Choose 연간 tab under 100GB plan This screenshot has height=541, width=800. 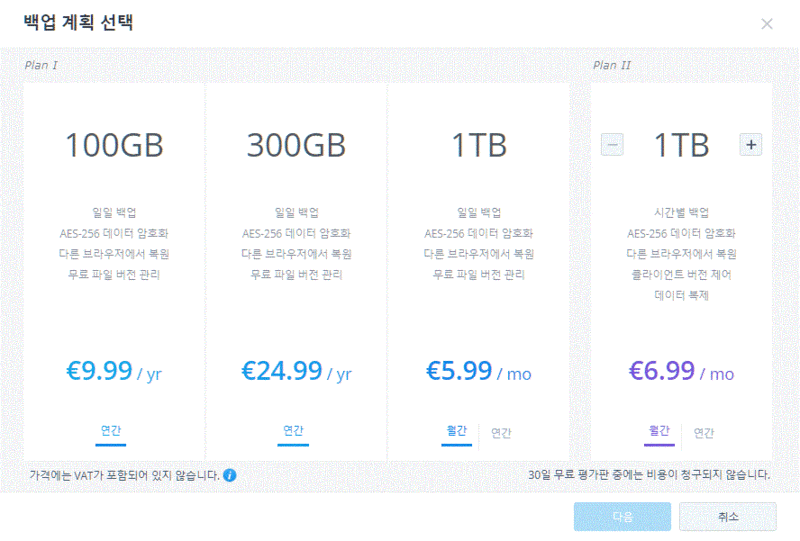click(111, 432)
